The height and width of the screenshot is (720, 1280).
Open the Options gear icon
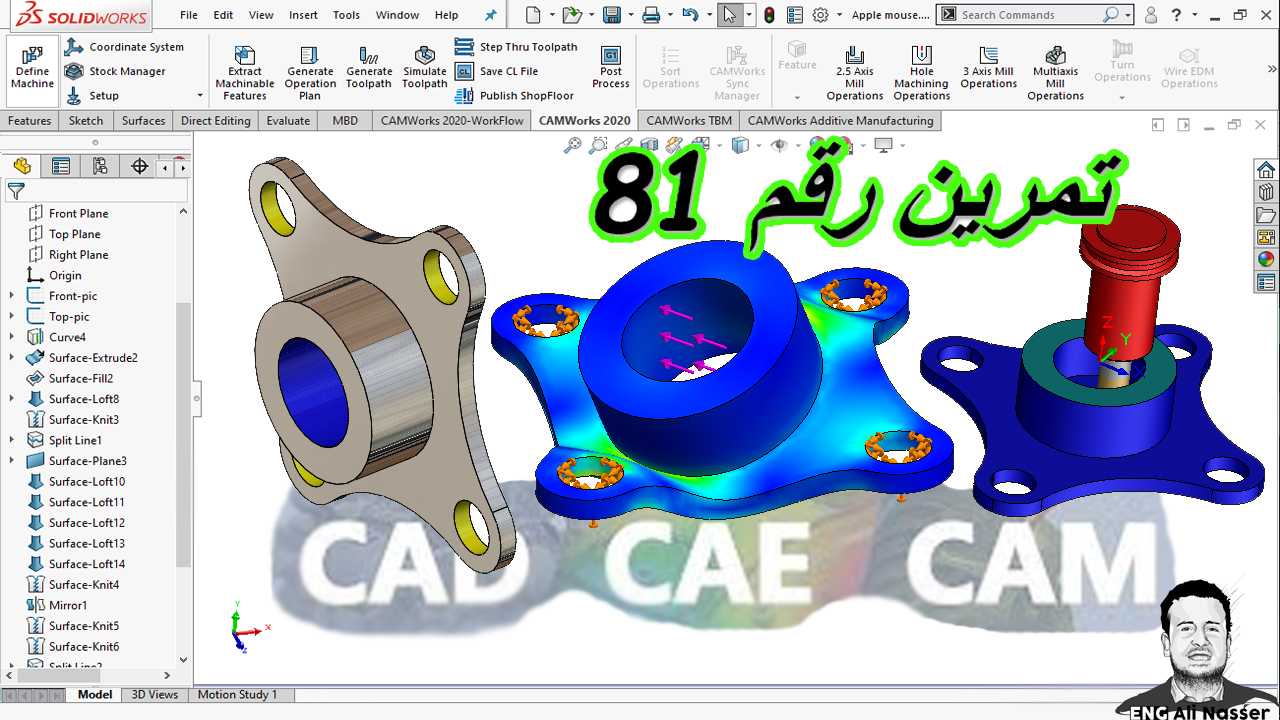pyautogui.click(x=821, y=15)
